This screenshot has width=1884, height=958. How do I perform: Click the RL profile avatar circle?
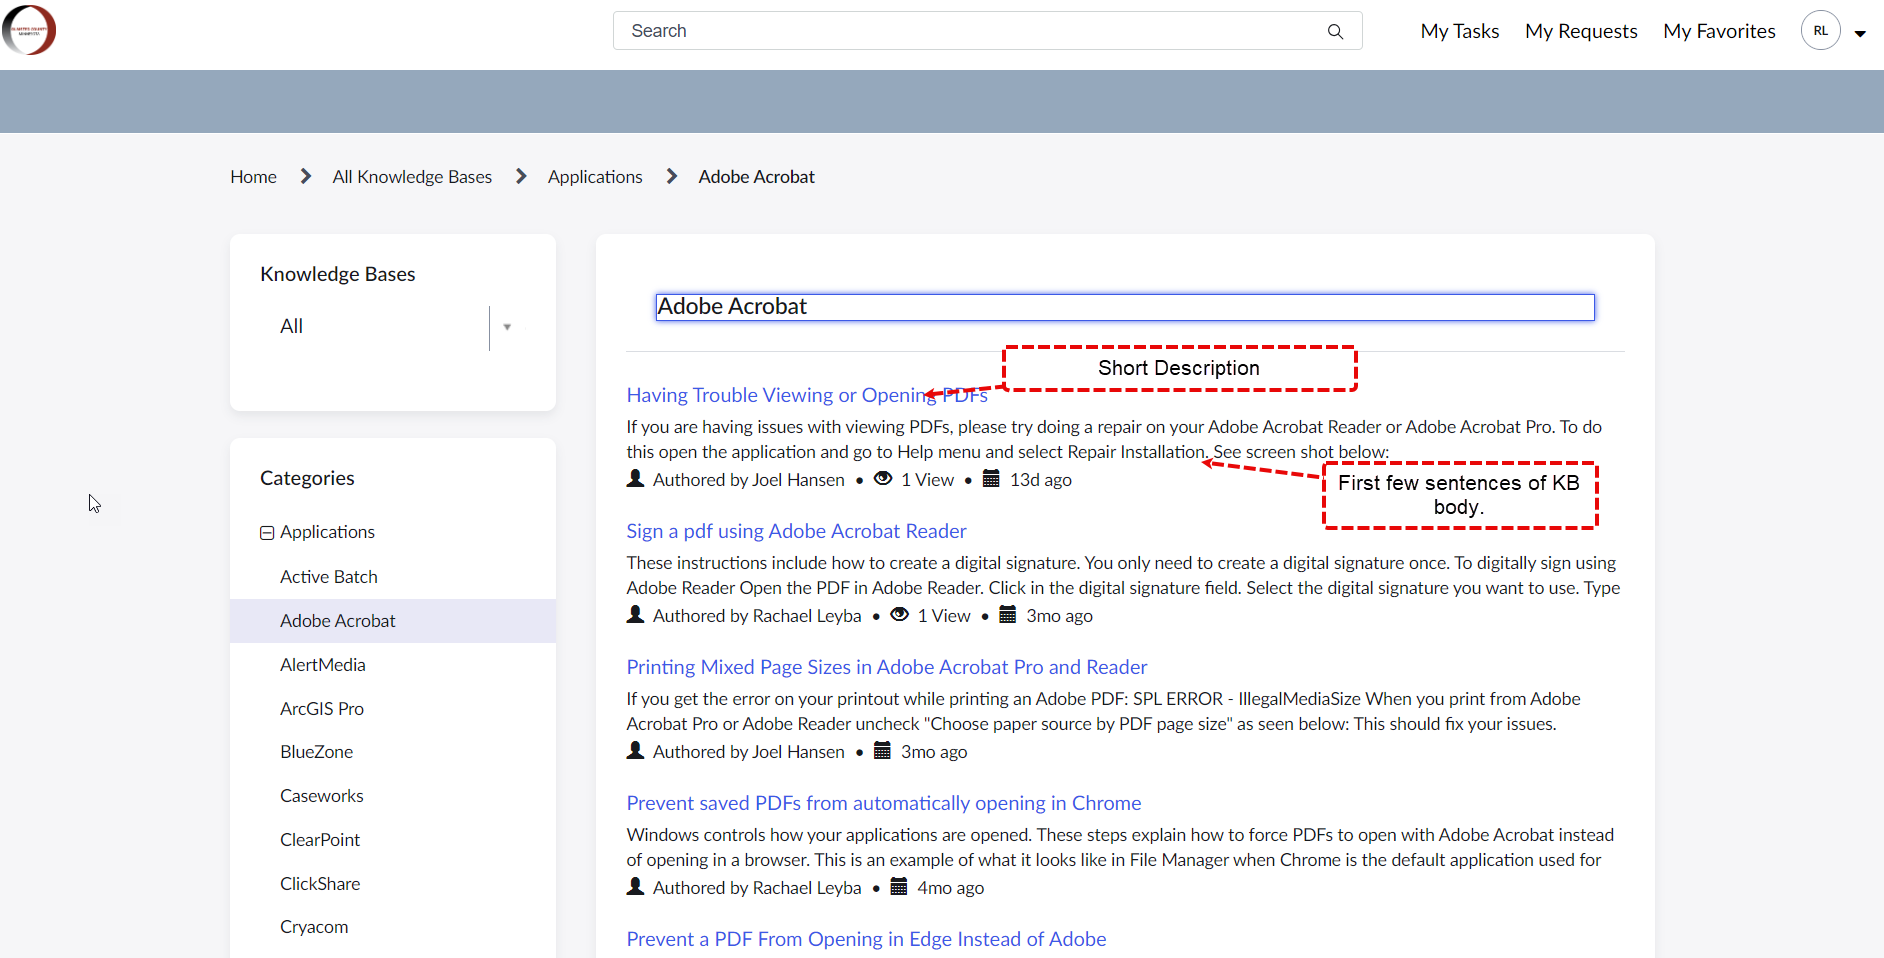1821,30
